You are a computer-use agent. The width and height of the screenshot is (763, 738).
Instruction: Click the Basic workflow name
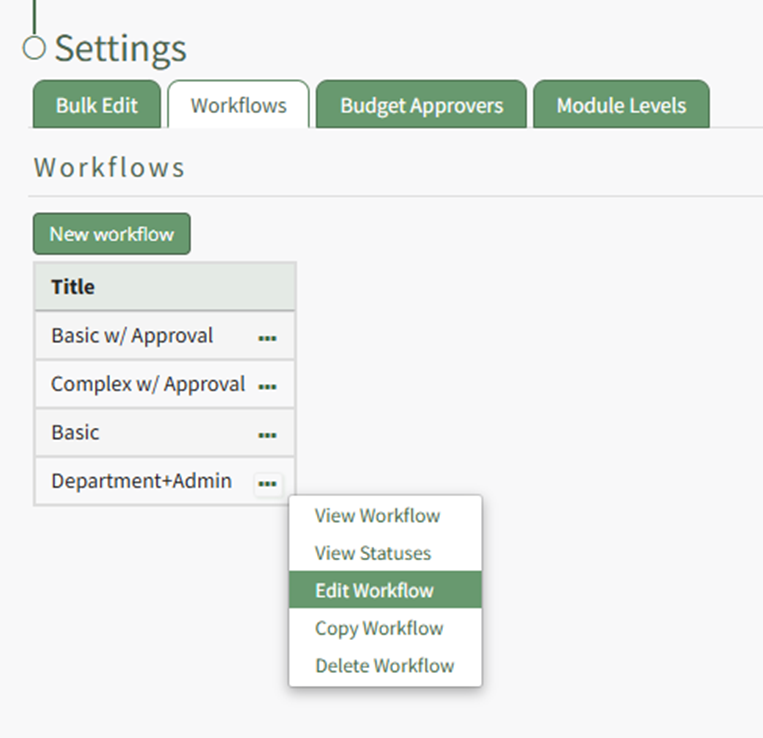pyautogui.click(x=76, y=433)
